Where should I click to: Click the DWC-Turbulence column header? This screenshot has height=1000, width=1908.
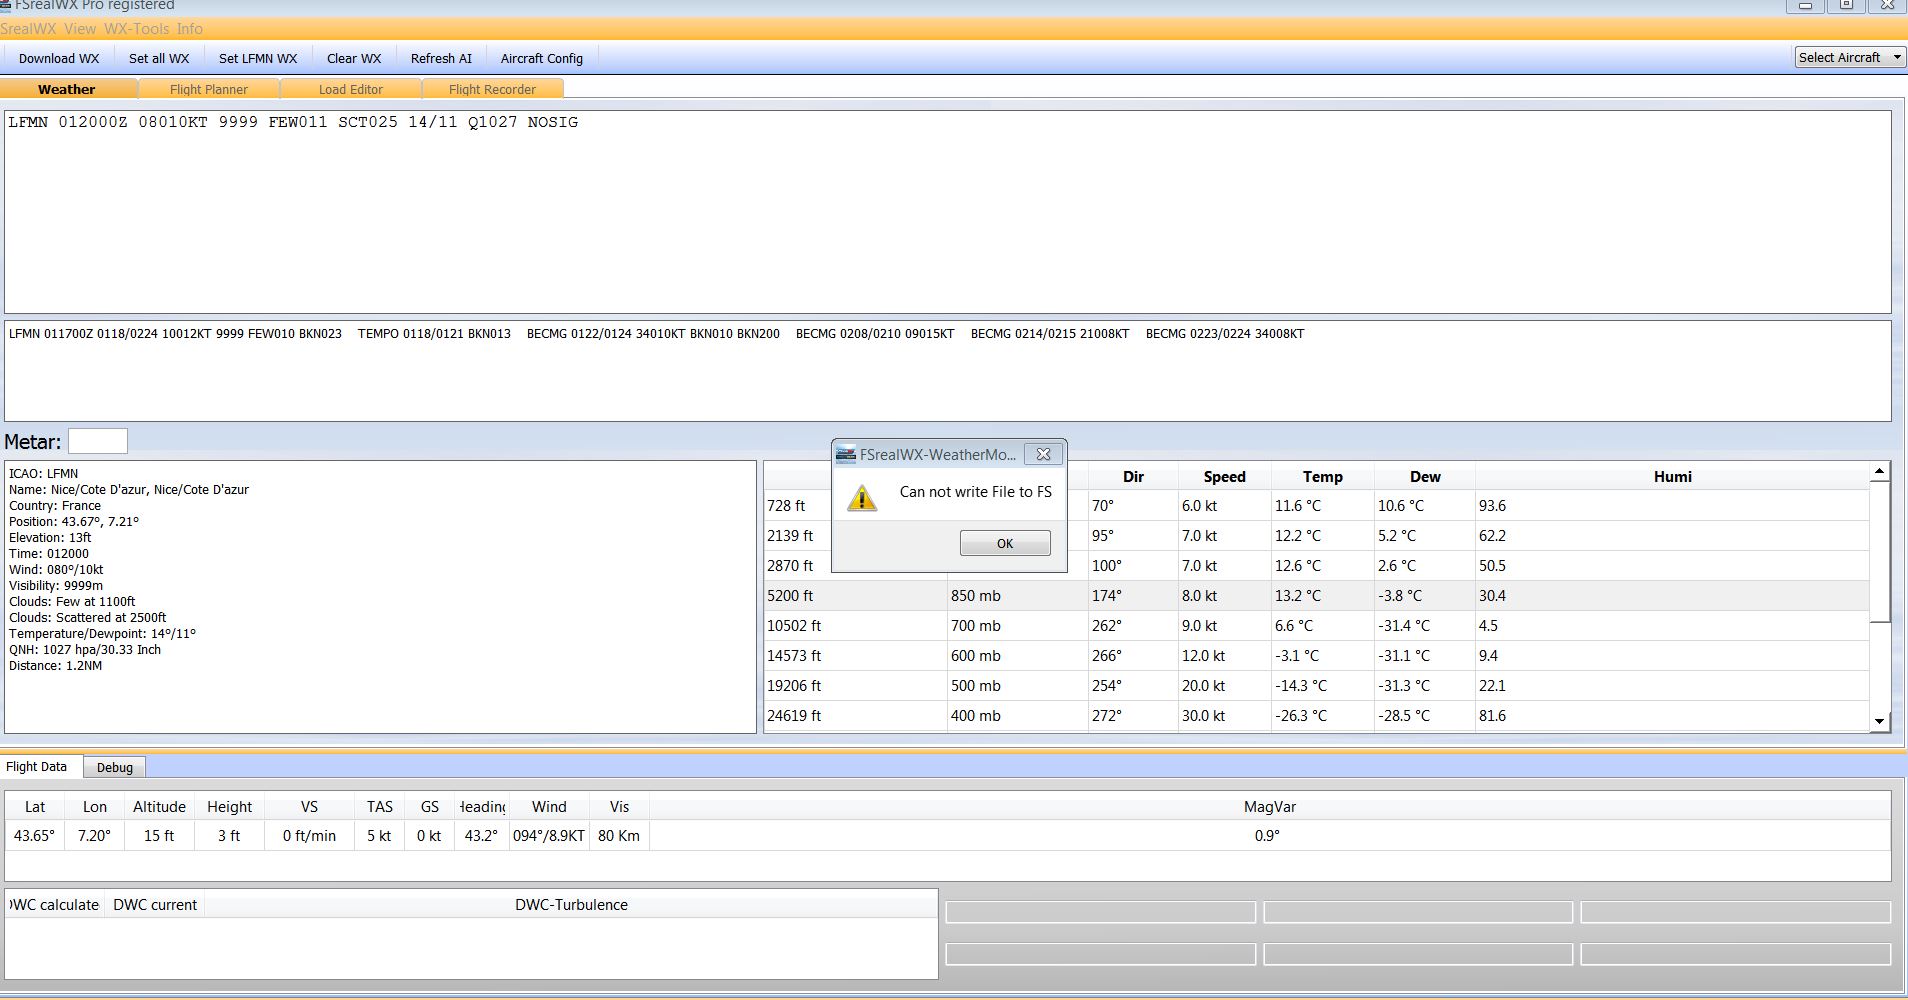click(571, 905)
